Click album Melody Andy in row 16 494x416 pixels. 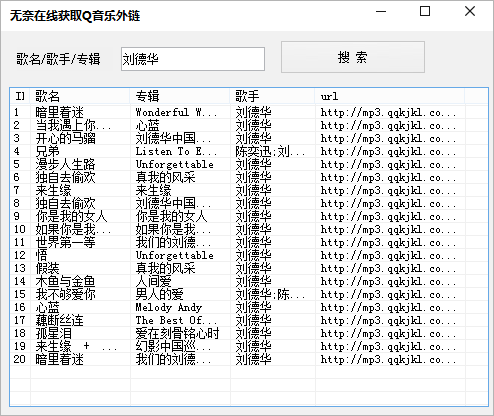click(x=169, y=307)
